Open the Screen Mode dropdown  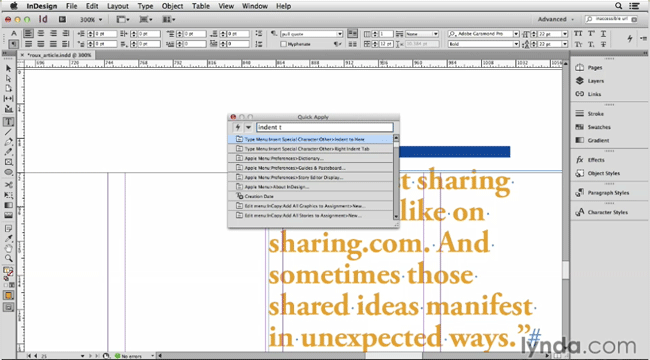point(146,19)
